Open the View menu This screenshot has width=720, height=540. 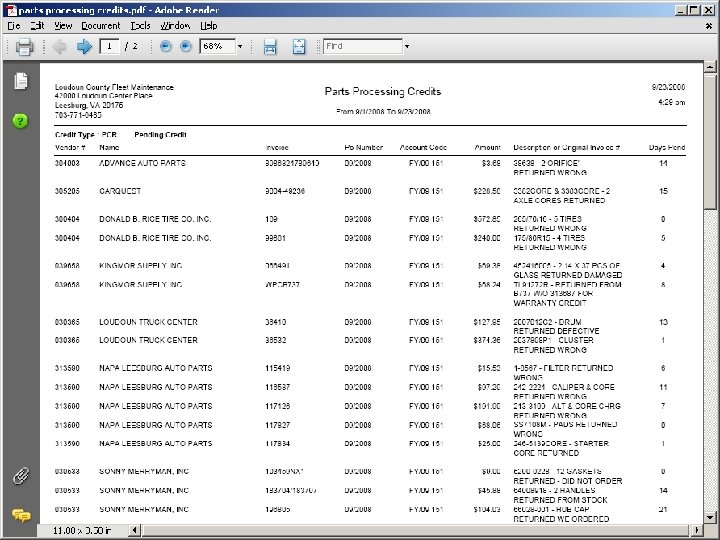[63, 26]
